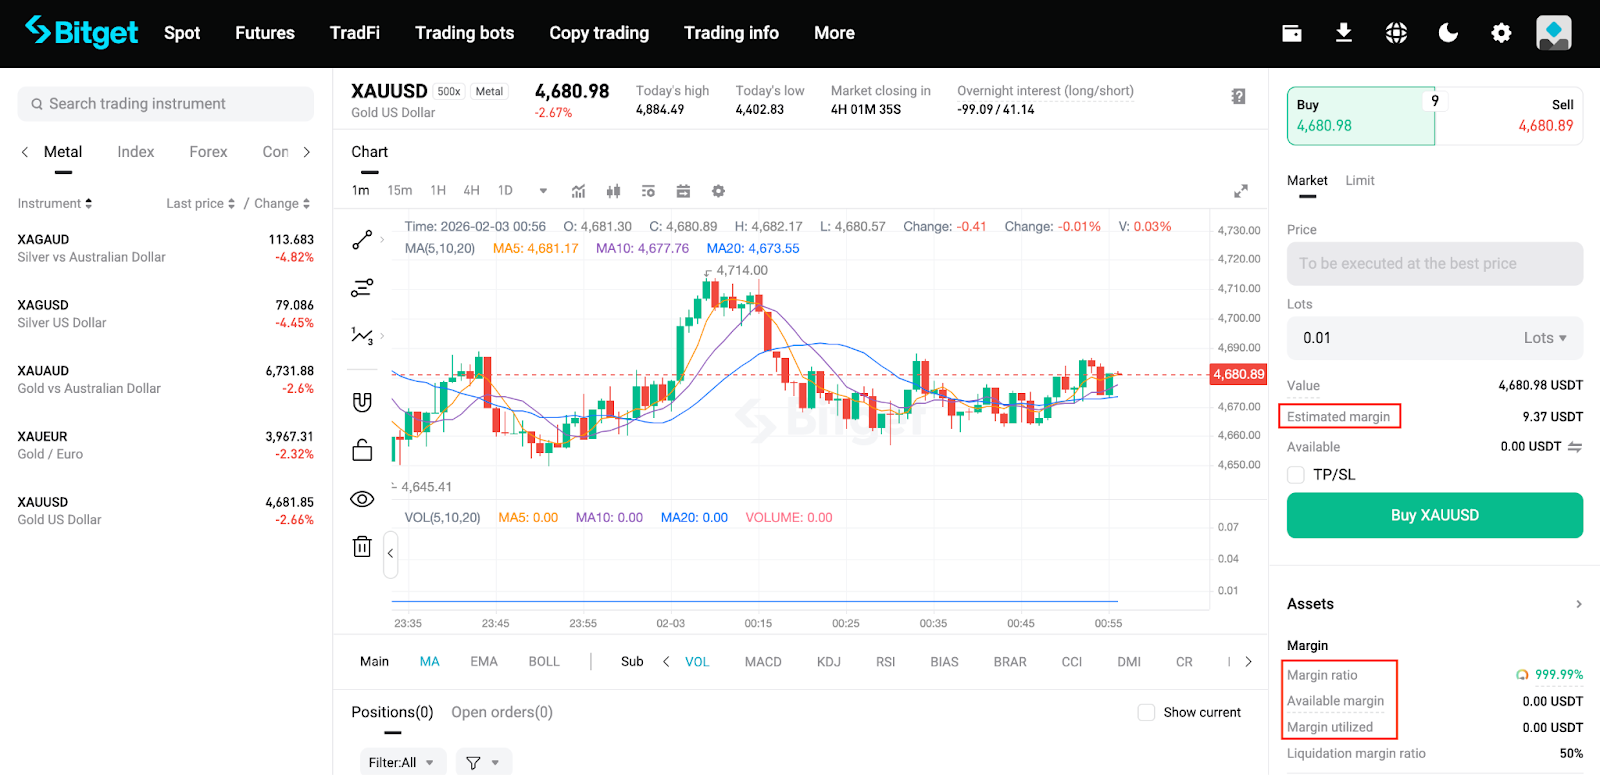This screenshot has width=1600, height=775.
Task: Open the Open orders(0) tab
Action: (502, 712)
